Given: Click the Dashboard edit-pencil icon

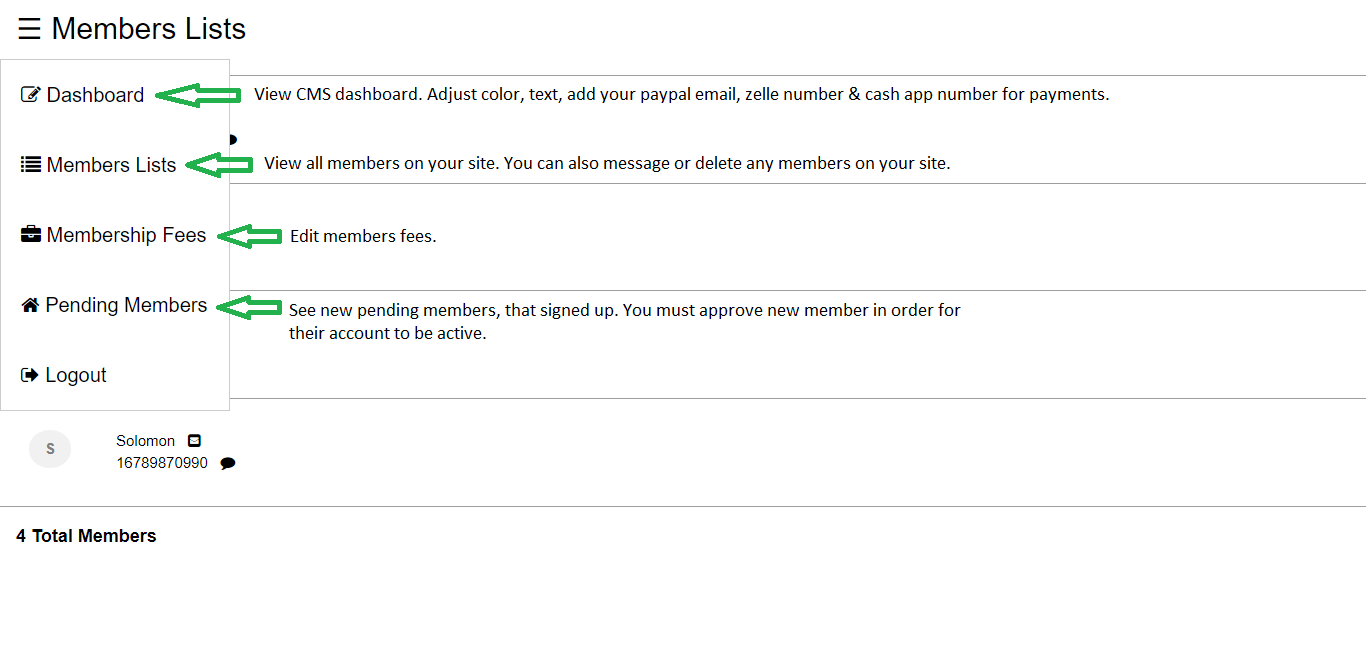Looking at the screenshot, I should tap(31, 95).
